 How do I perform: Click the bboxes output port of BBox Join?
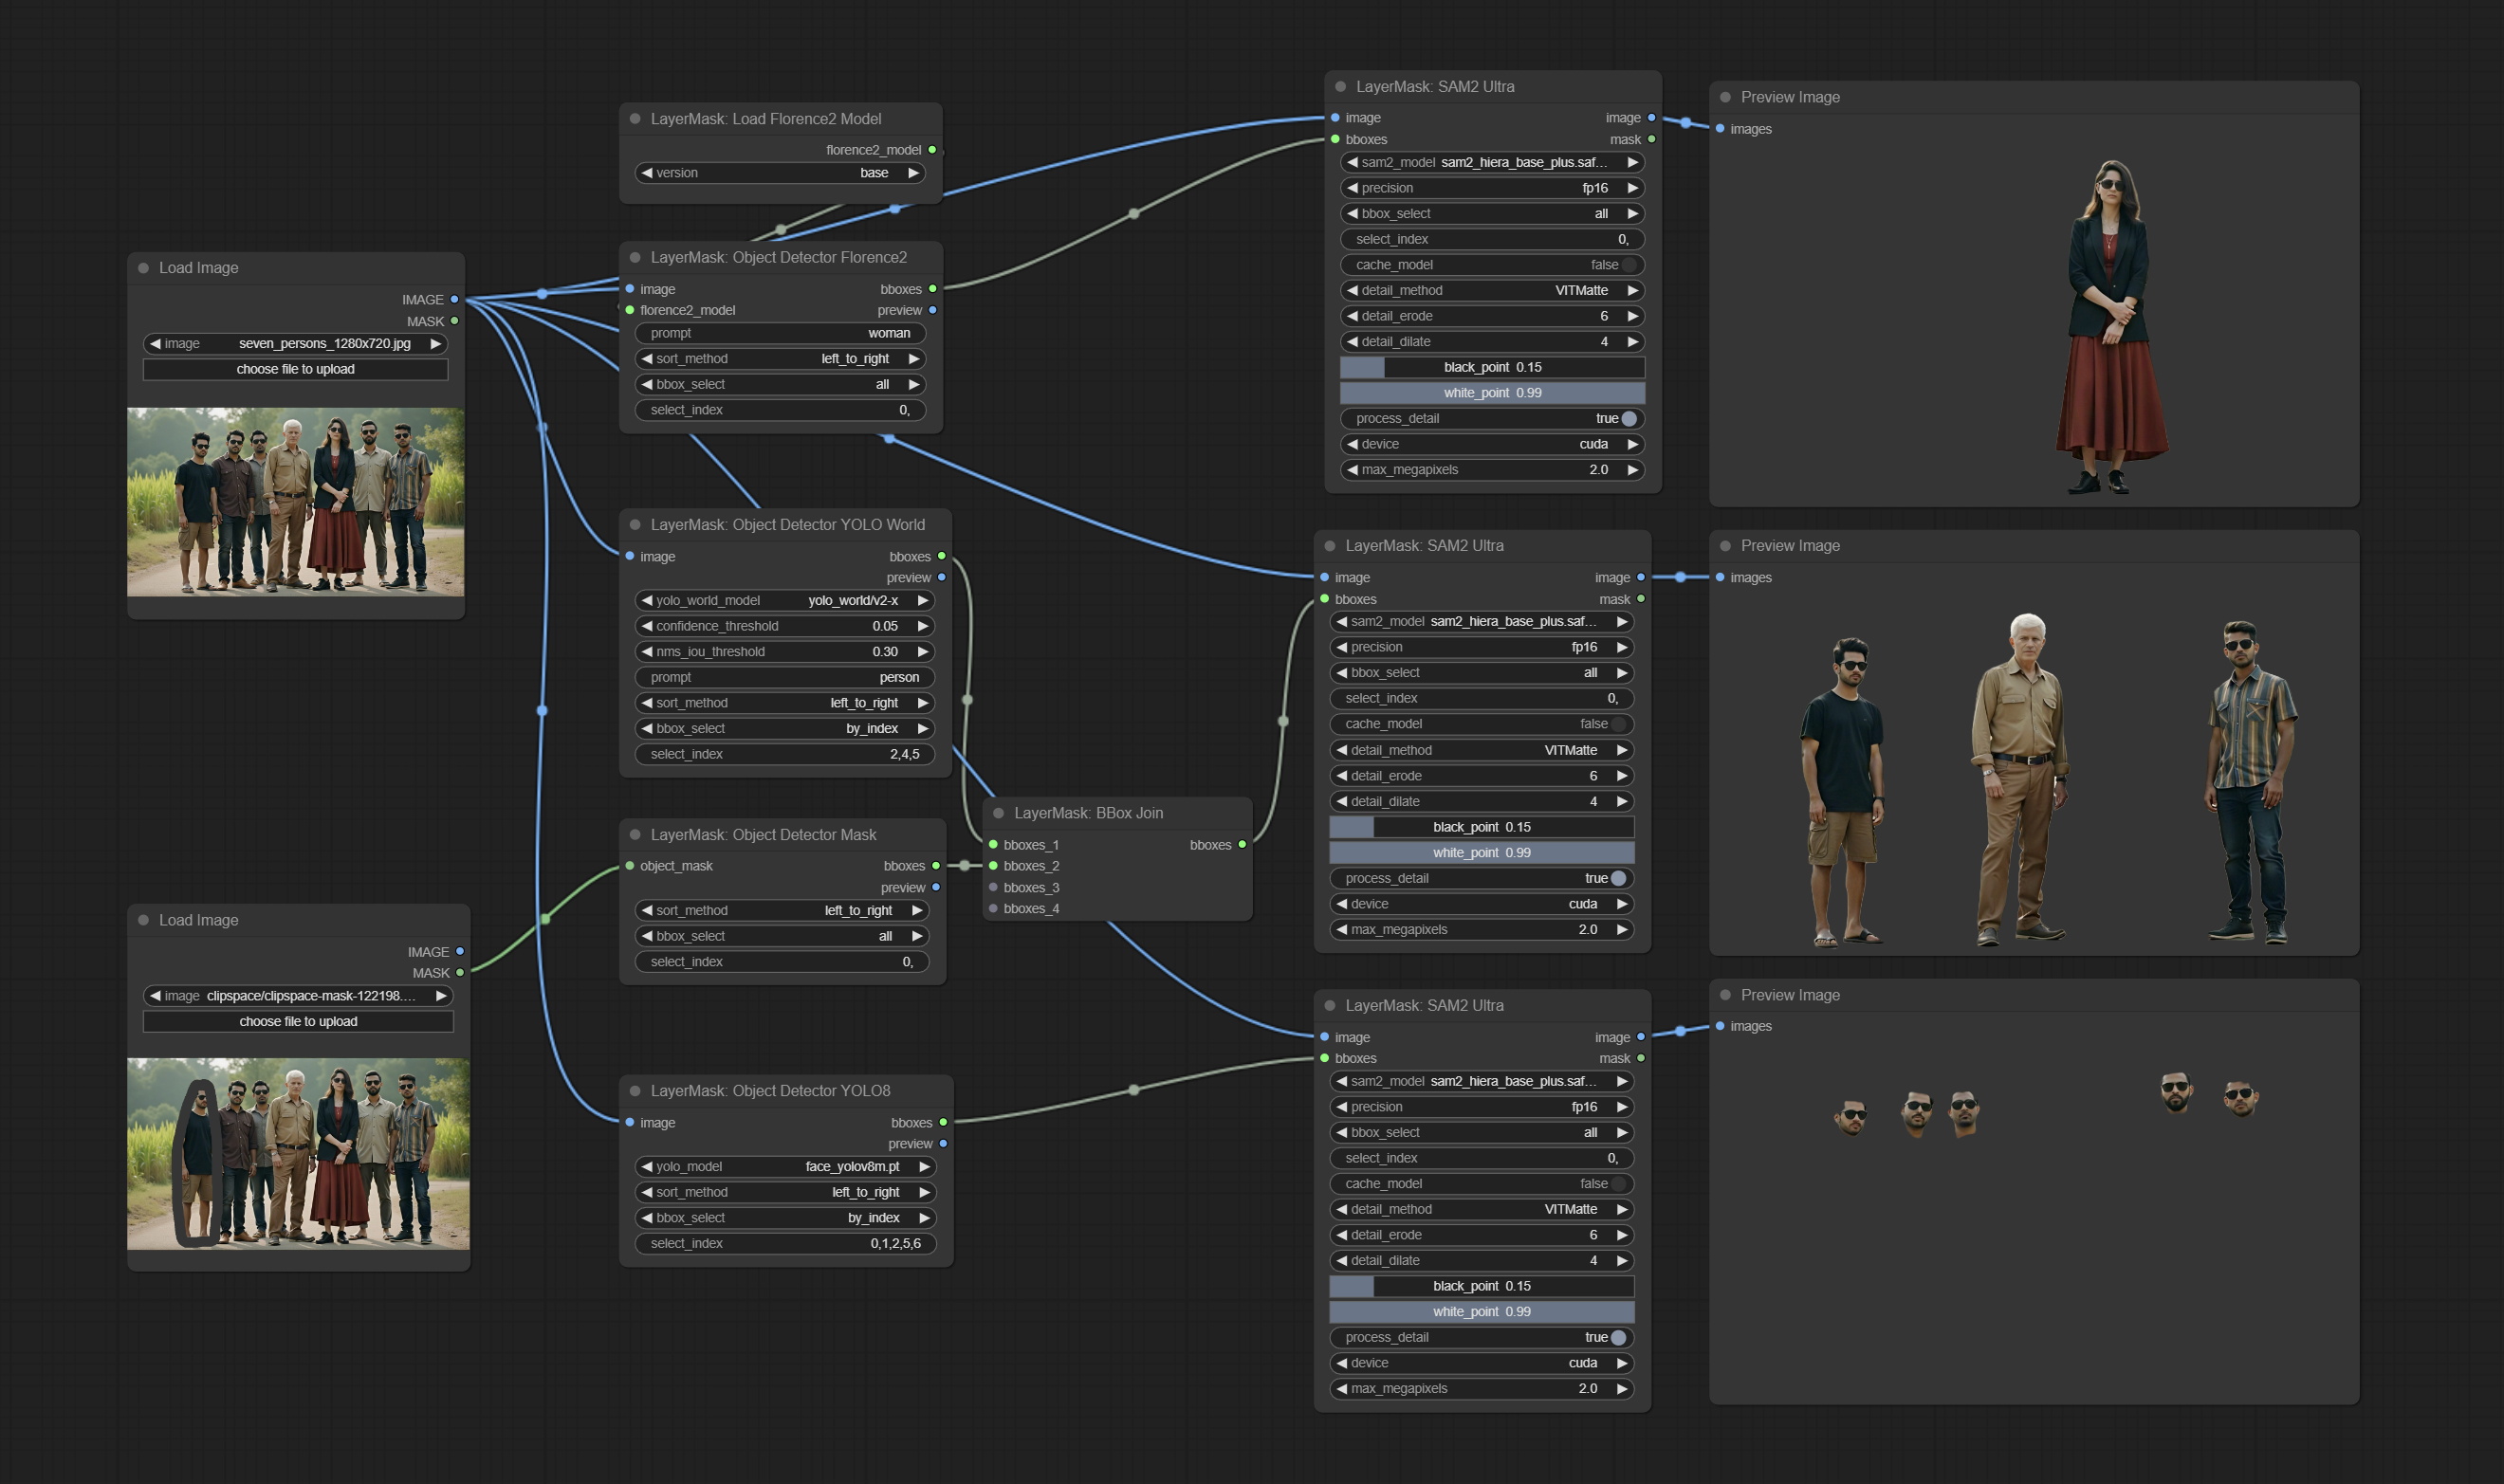click(1242, 845)
